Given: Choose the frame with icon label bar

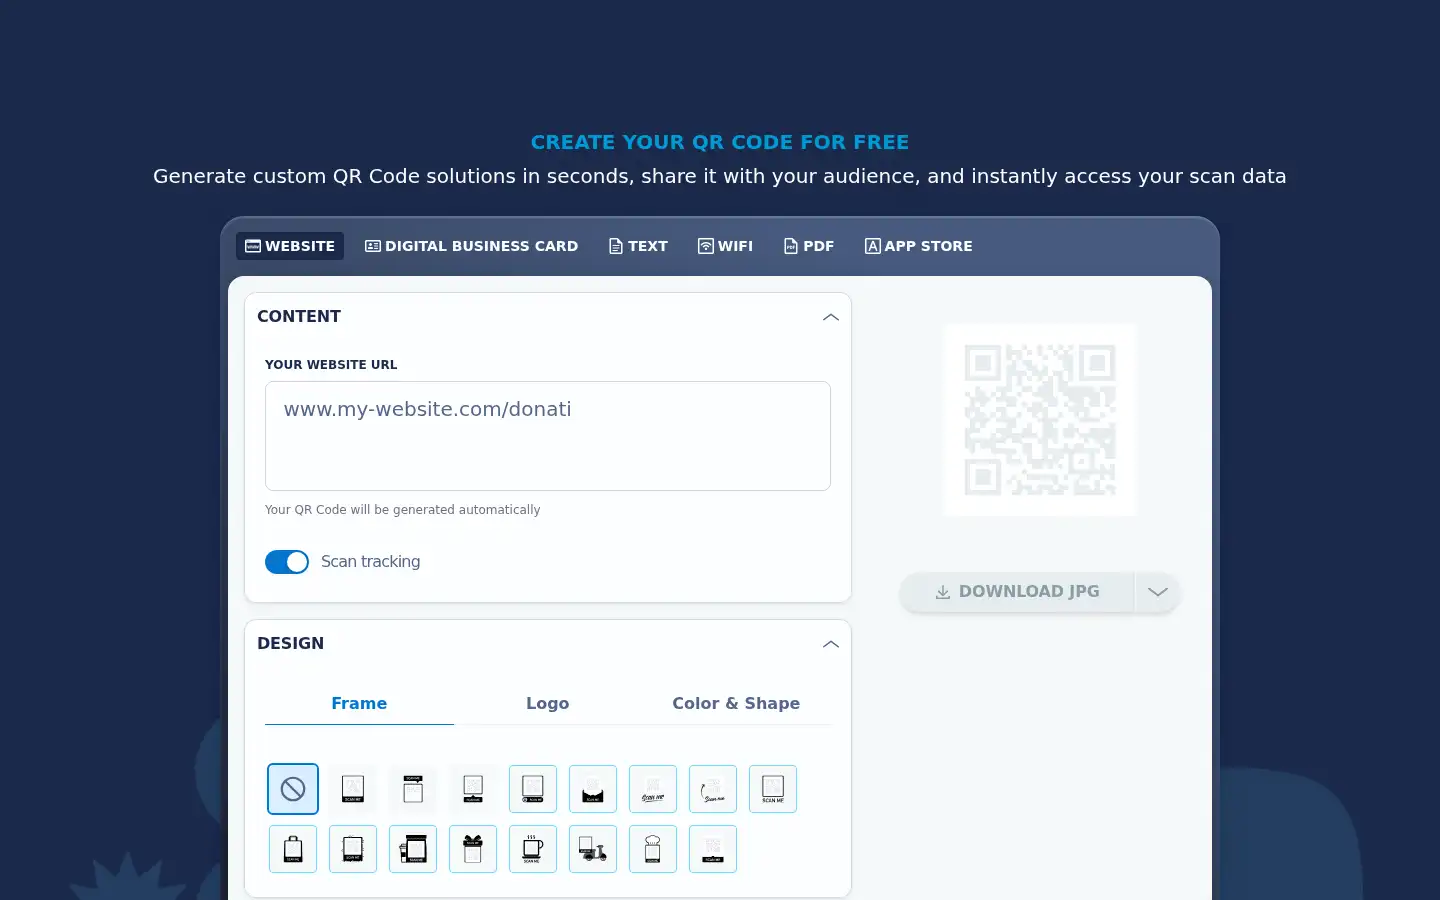Looking at the screenshot, I should coord(533,789).
